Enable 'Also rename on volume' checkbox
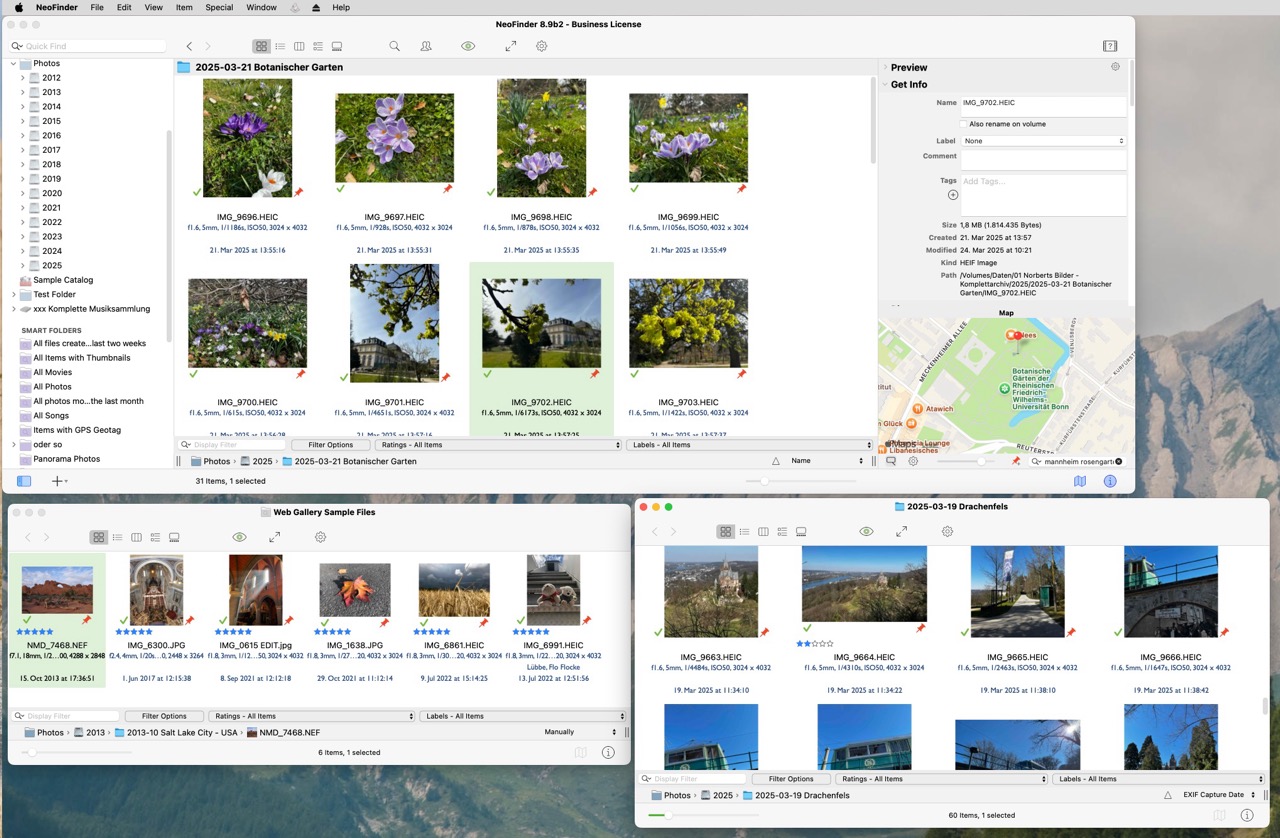The width and height of the screenshot is (1280, 838). click(x=963, y=124)
